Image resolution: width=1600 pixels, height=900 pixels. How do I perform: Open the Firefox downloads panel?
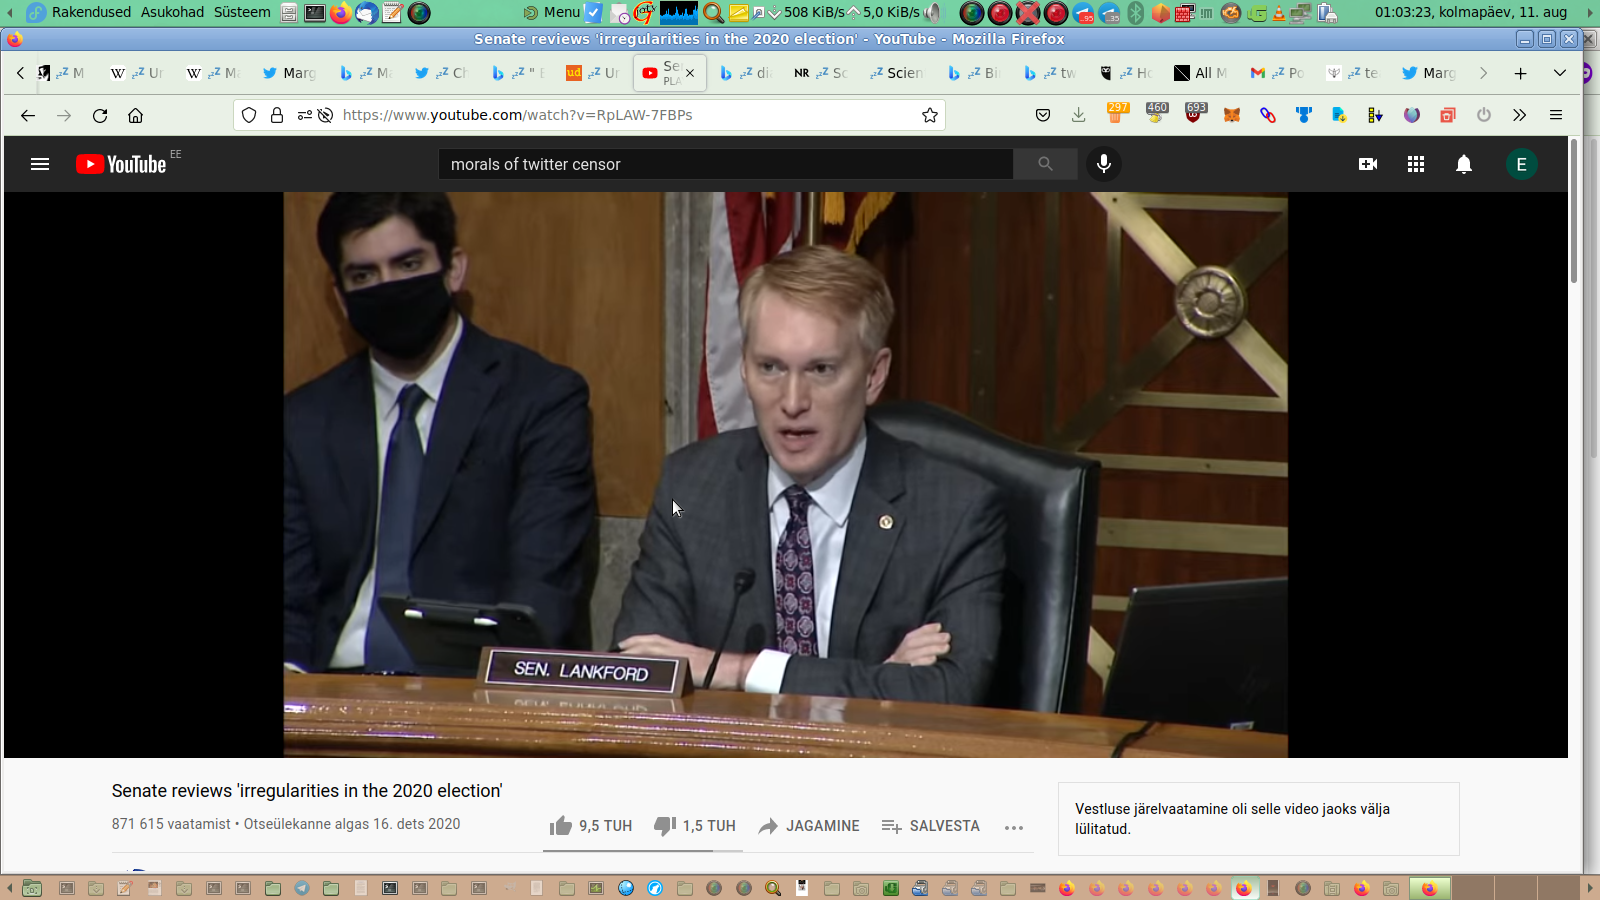1078,115
